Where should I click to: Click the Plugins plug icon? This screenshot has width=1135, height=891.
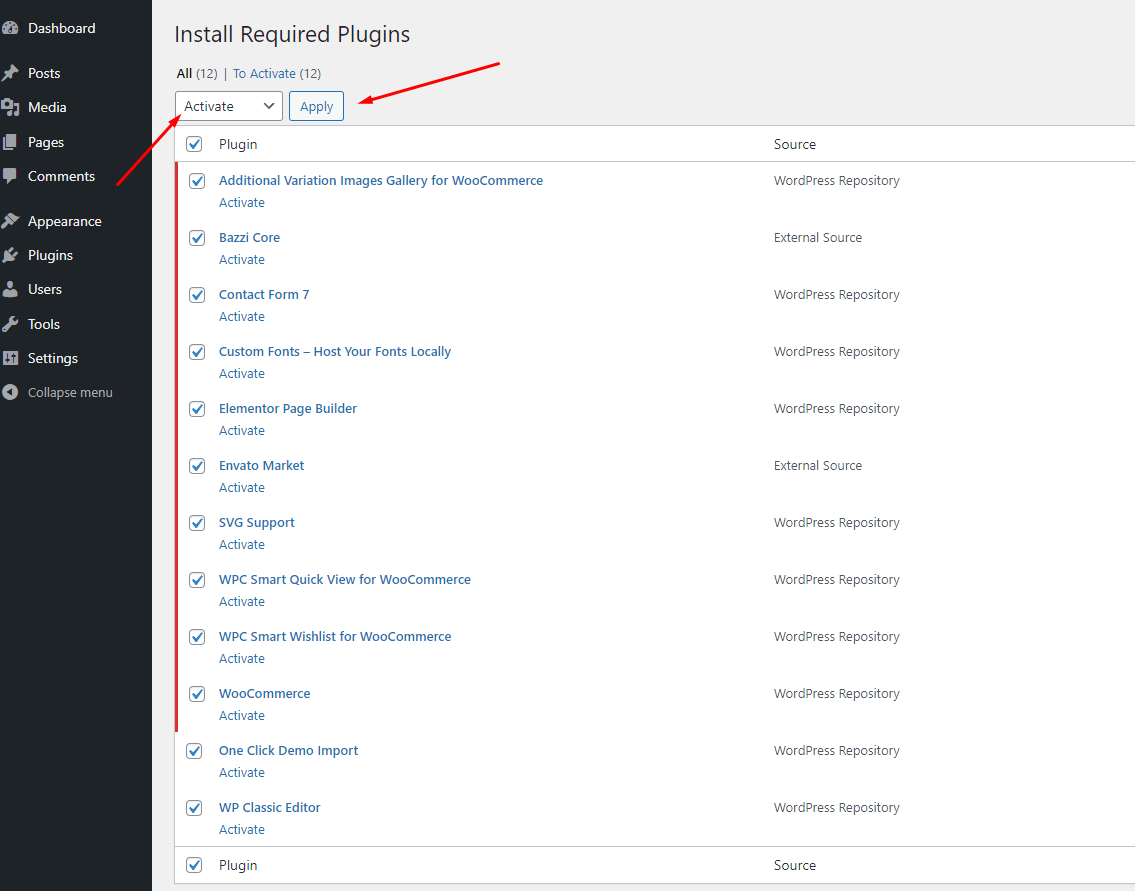[10, 255]
